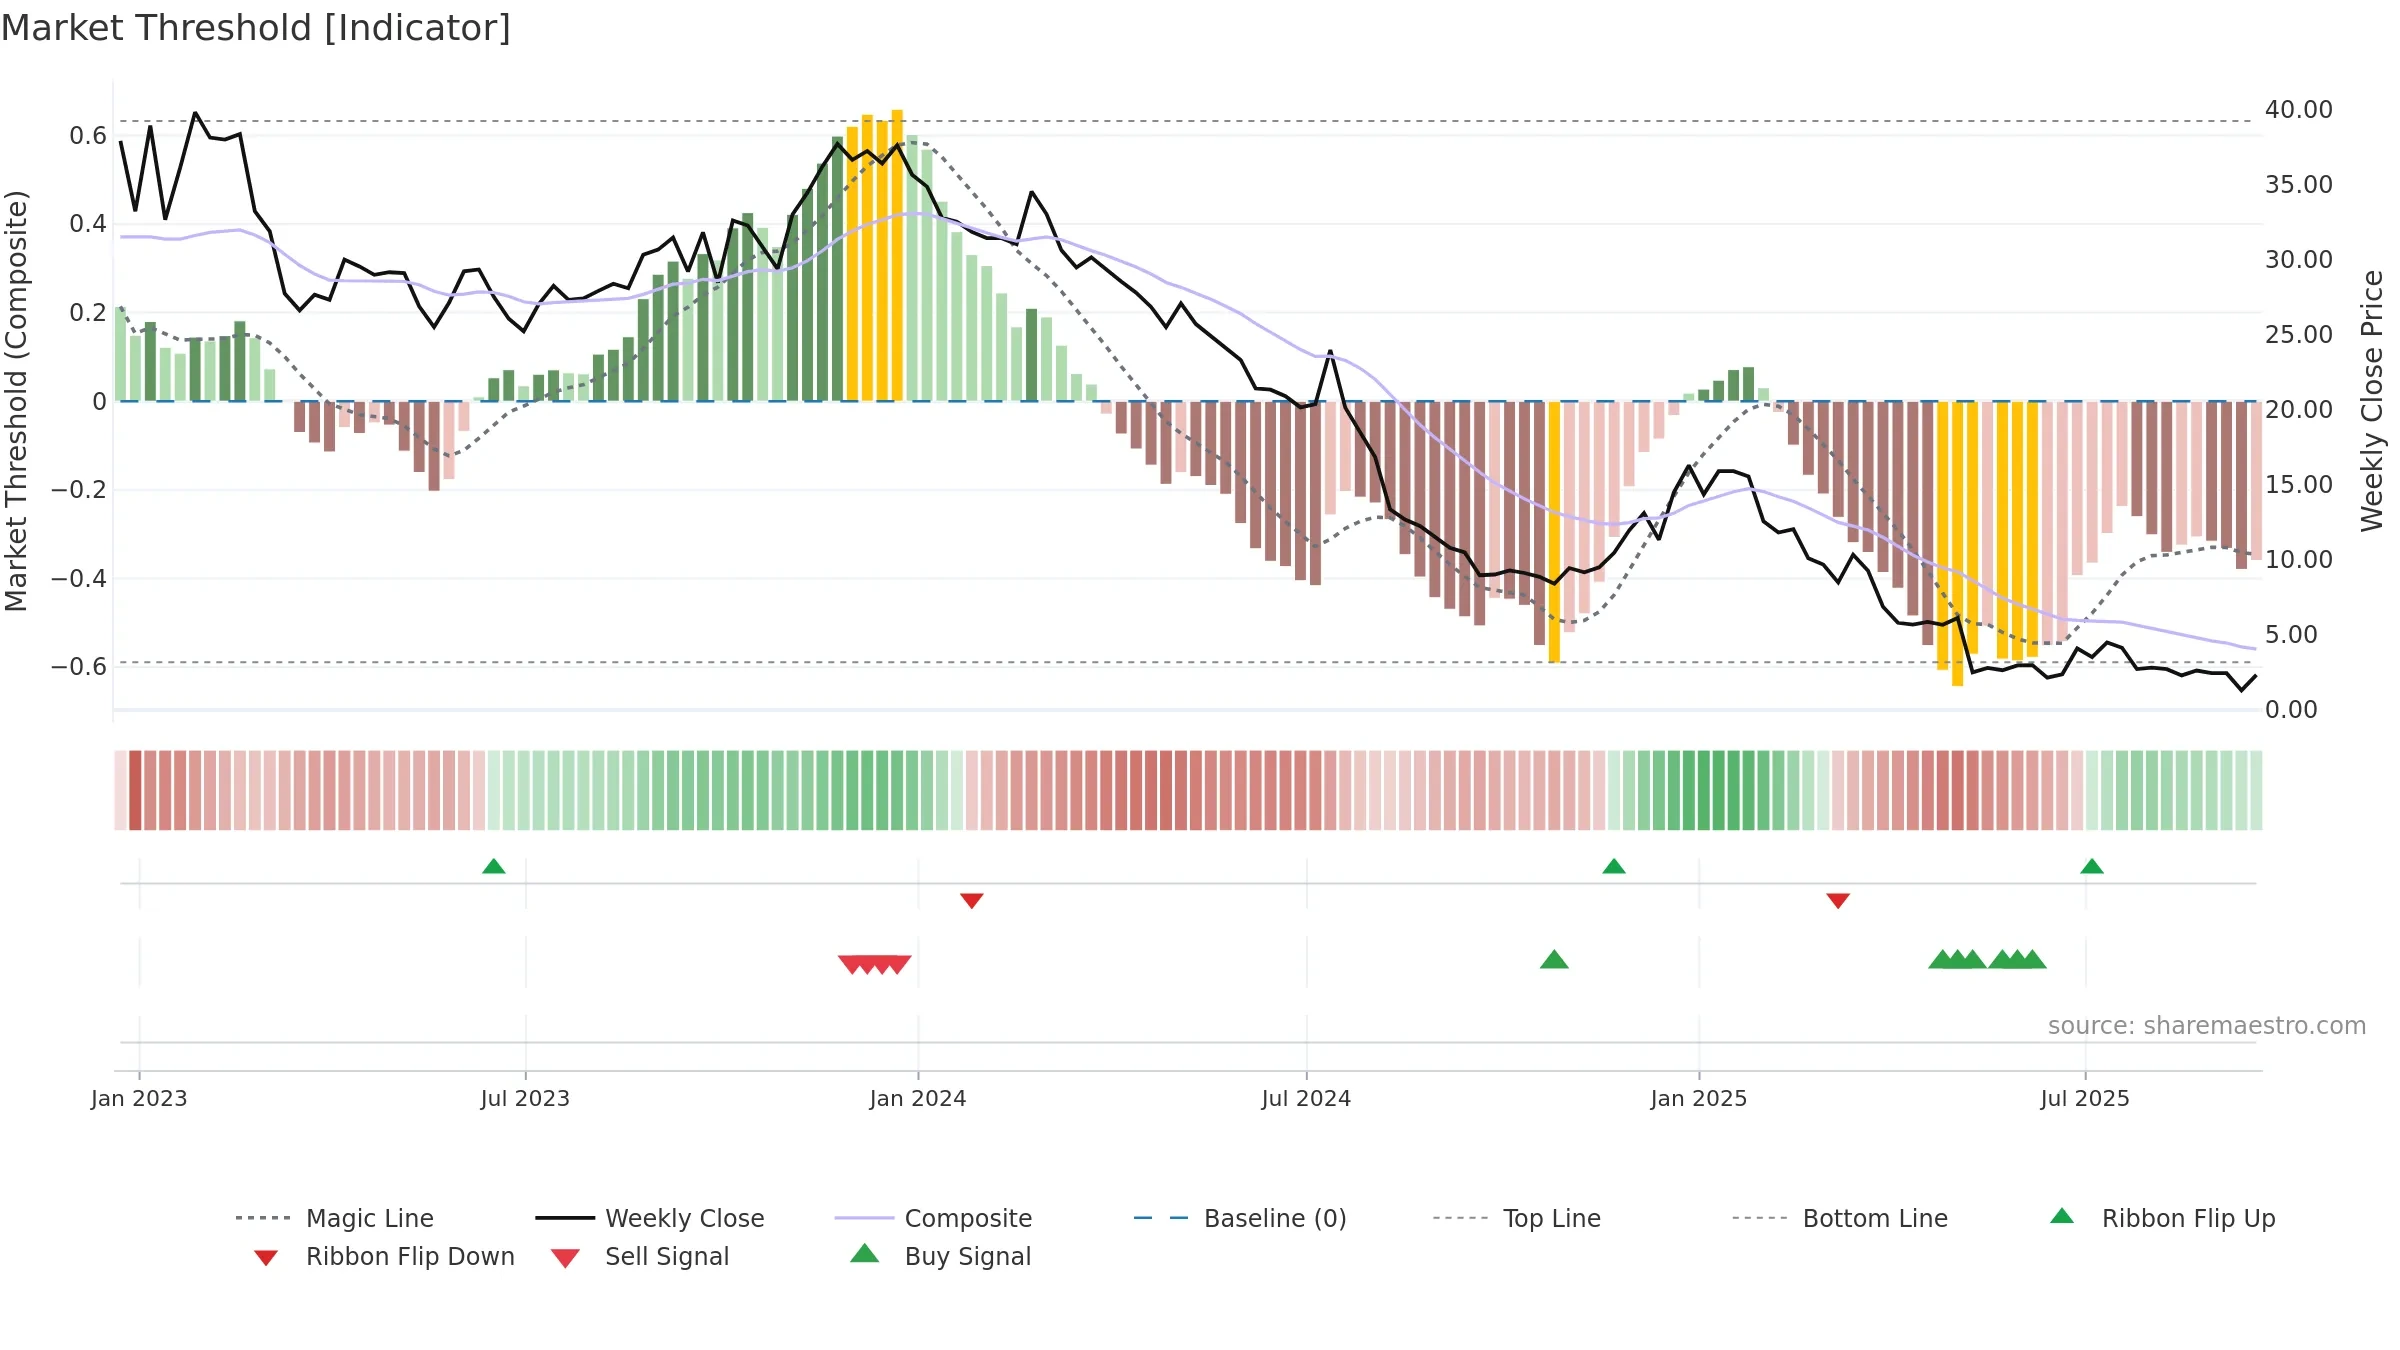Click the ribbon flip down marker after Jan 2024

(x=972, y=901)
